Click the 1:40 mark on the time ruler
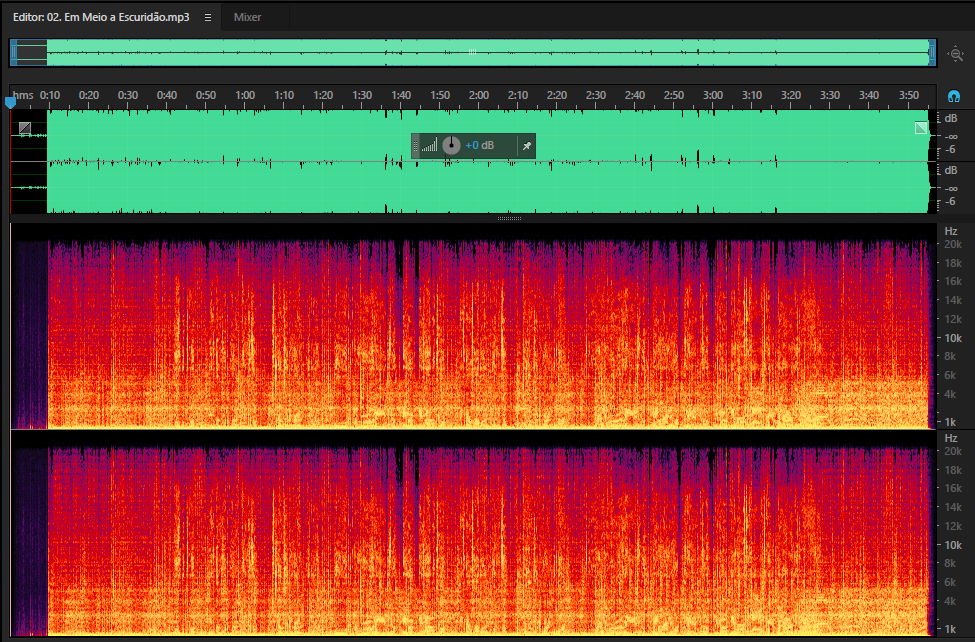The width and height of the screenshot is (975, 642). coord(401,95)
